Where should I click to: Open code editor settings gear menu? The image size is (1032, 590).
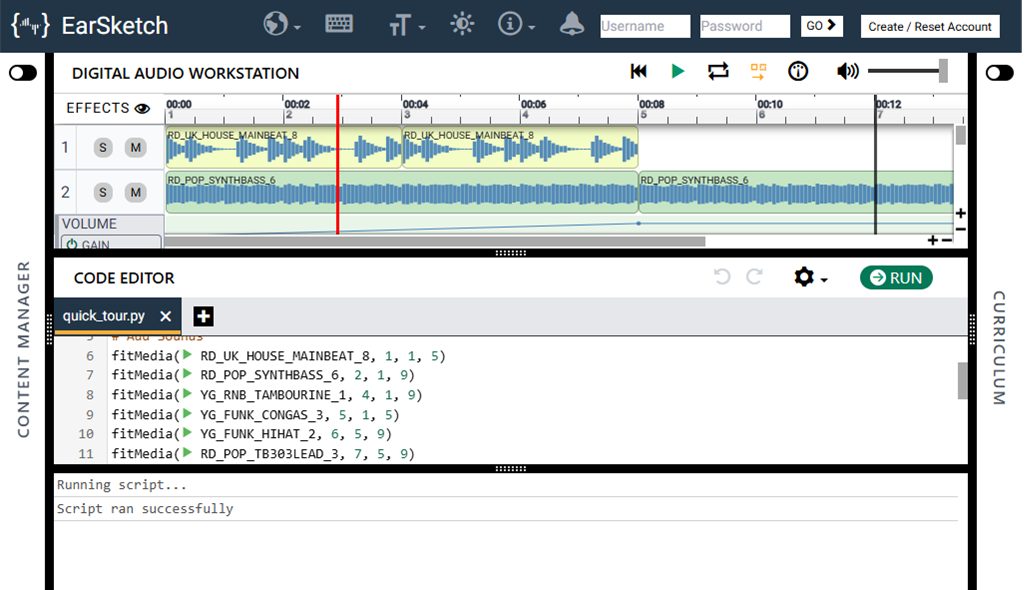point(810,277)
